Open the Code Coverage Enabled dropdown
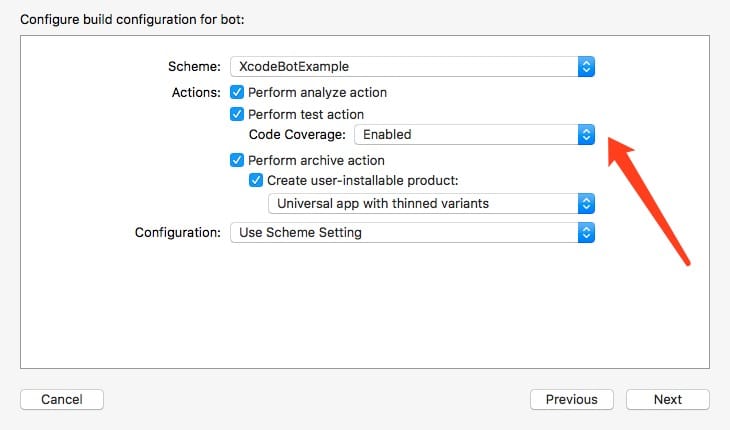730x430 pixels. point(474,134)
